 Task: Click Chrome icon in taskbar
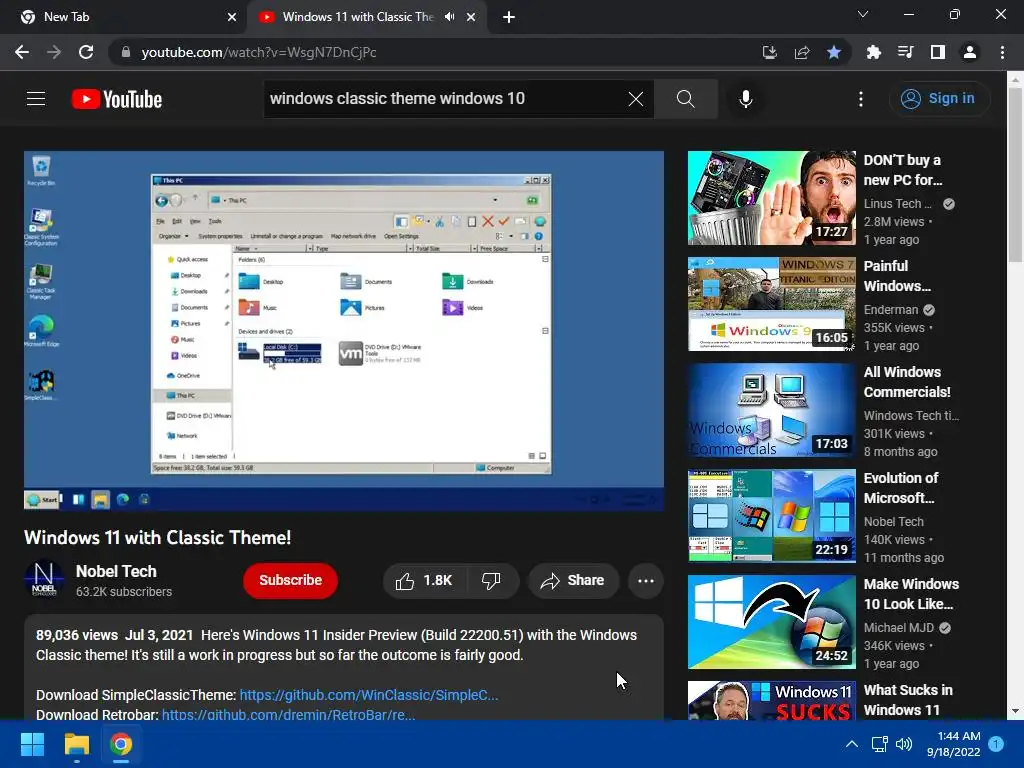click(x=121, y=744)
